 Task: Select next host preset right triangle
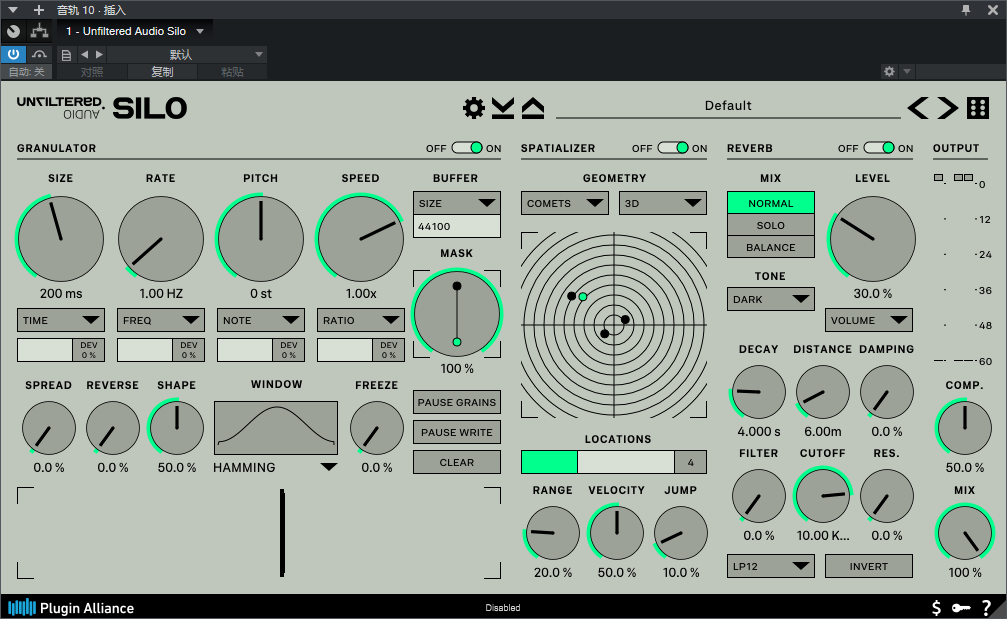99,55
